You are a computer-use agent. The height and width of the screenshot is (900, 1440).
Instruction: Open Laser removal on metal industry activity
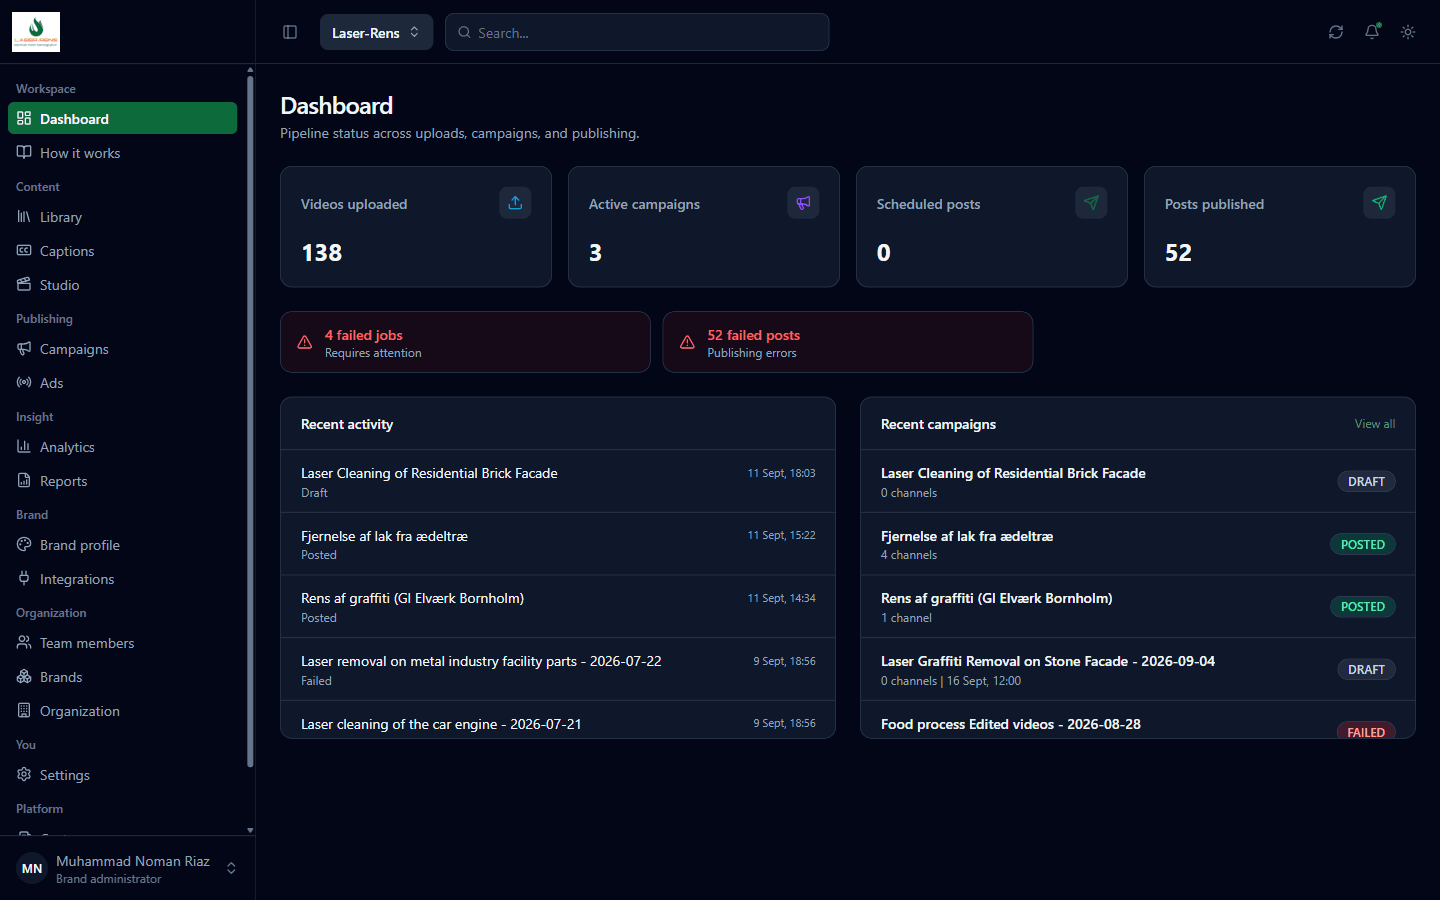558,670
